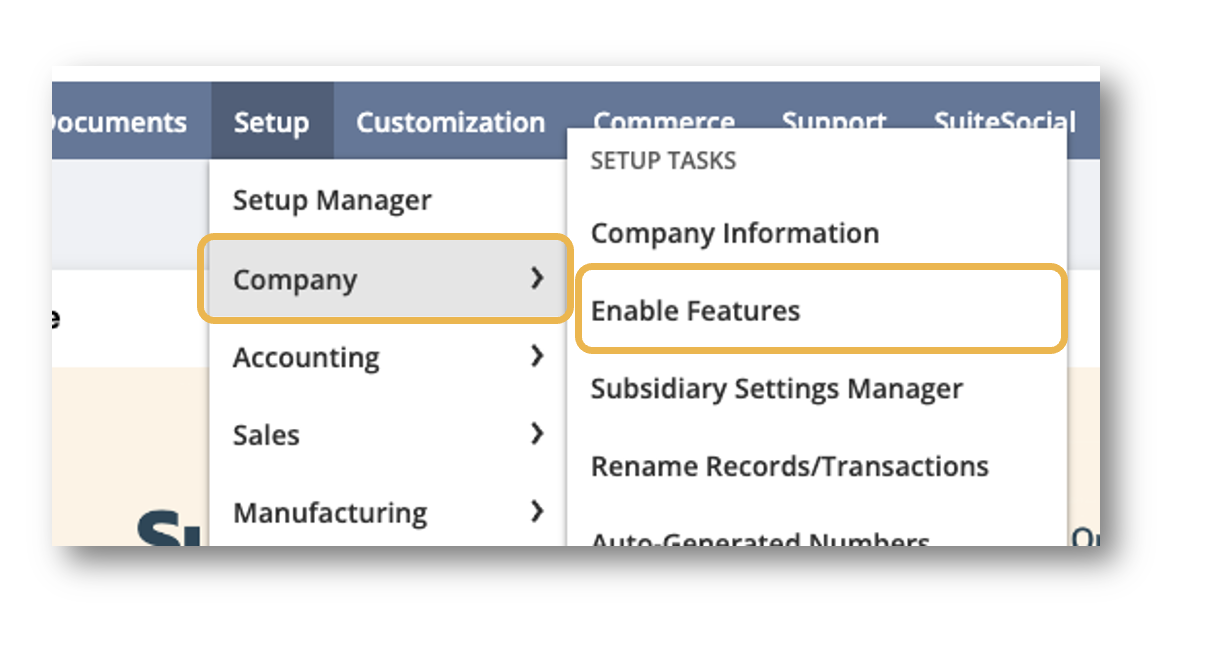Screen dimensions: 1210x654
Task: Open the Commerce menu
Action: tap(664, 120)
